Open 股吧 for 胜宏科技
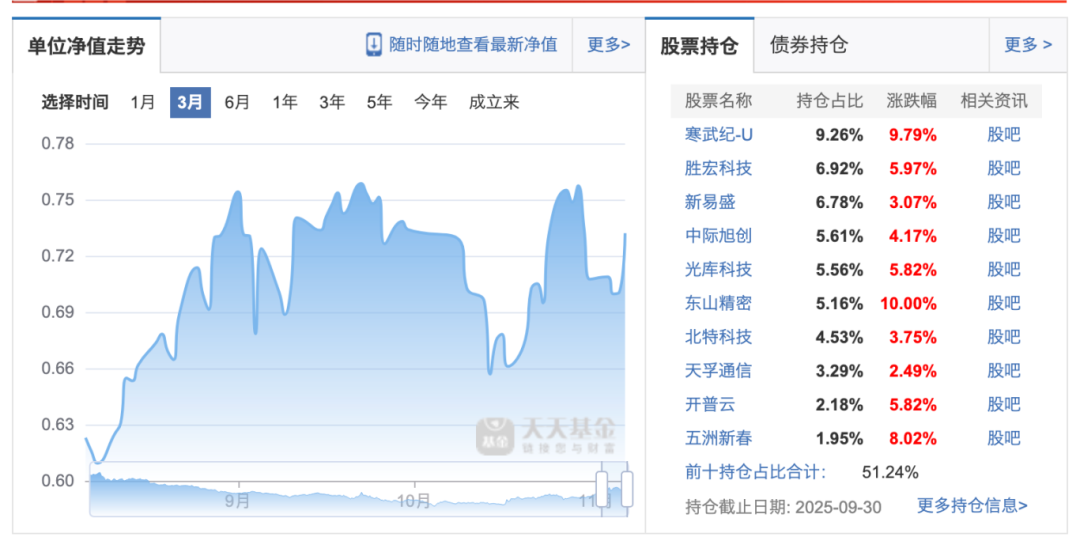The width and height of the screenshot is (1080, 537). [1004, 169]
